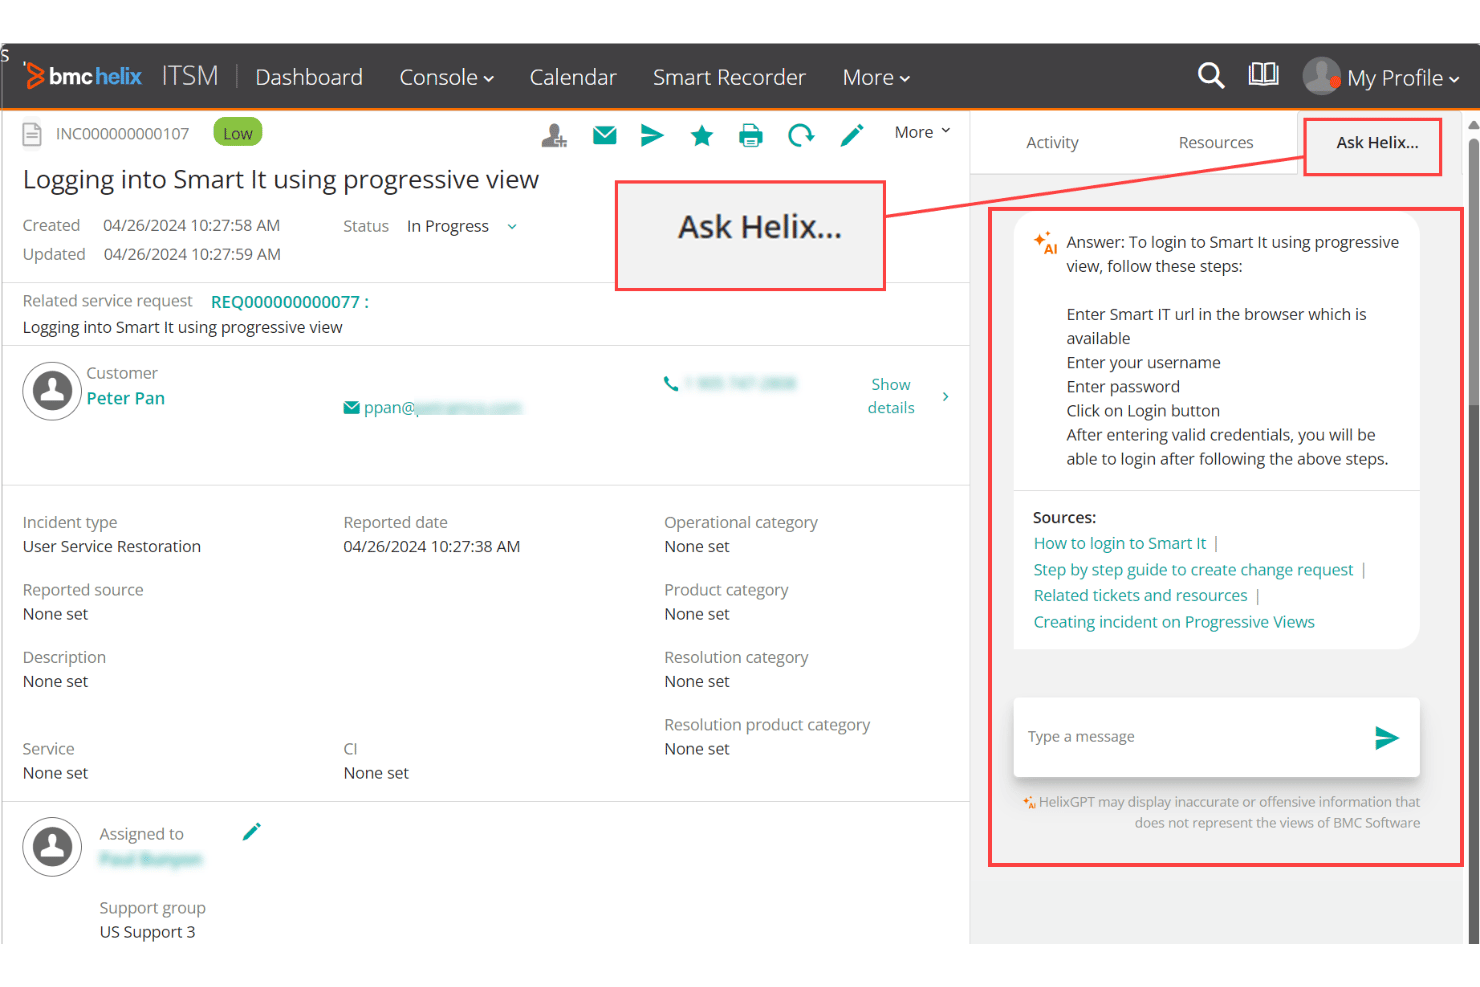Click the incident document icon beside INC000000000107
The width and height of the screenshot is (1480, 987).
tap(32, 134)
